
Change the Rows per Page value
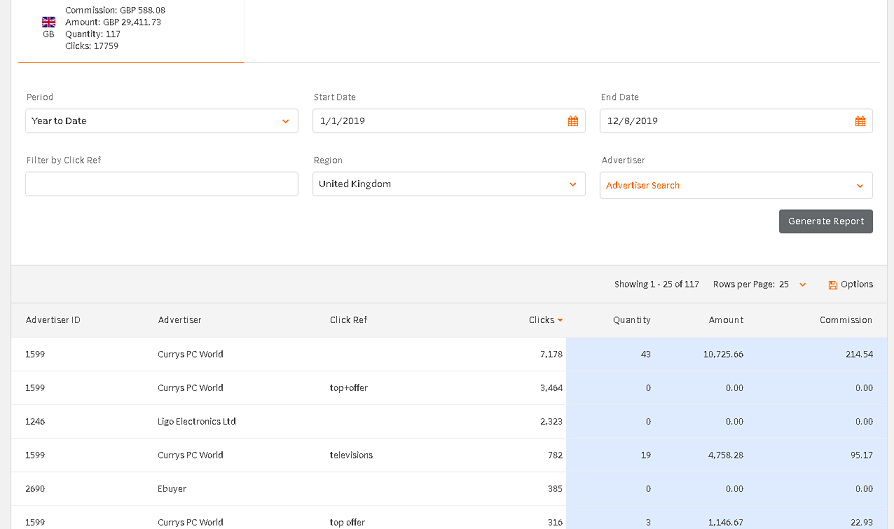tap(792, 285)
